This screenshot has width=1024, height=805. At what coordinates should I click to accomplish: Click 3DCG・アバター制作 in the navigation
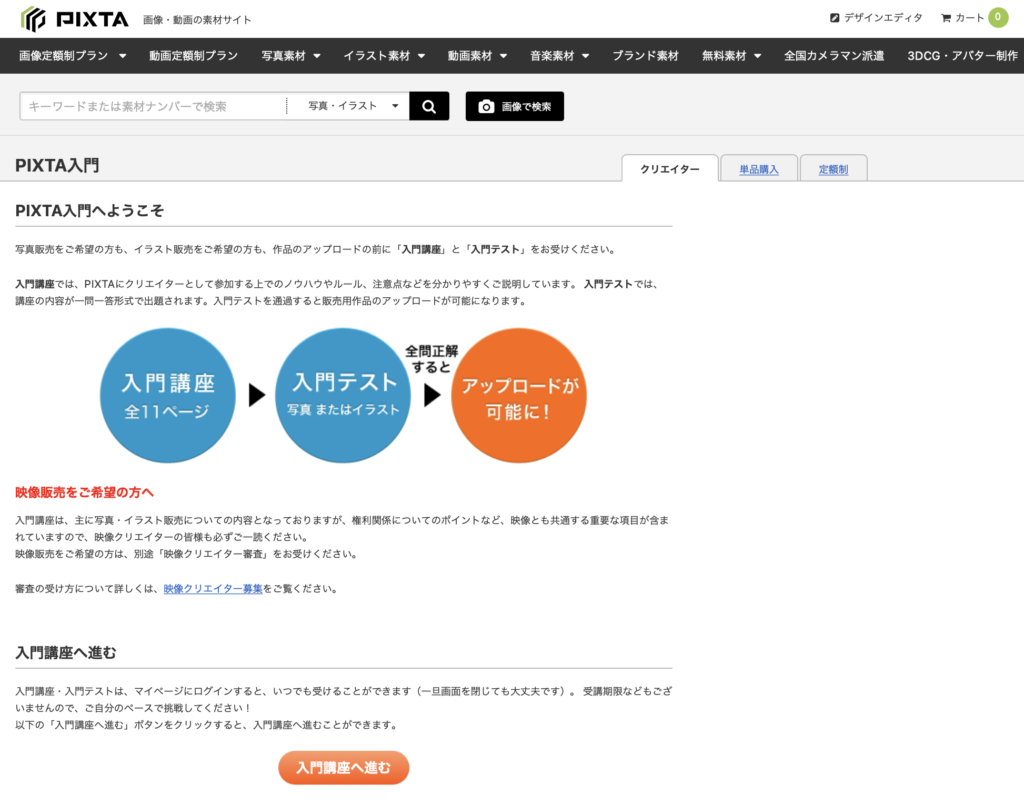(x=962, y=57)
